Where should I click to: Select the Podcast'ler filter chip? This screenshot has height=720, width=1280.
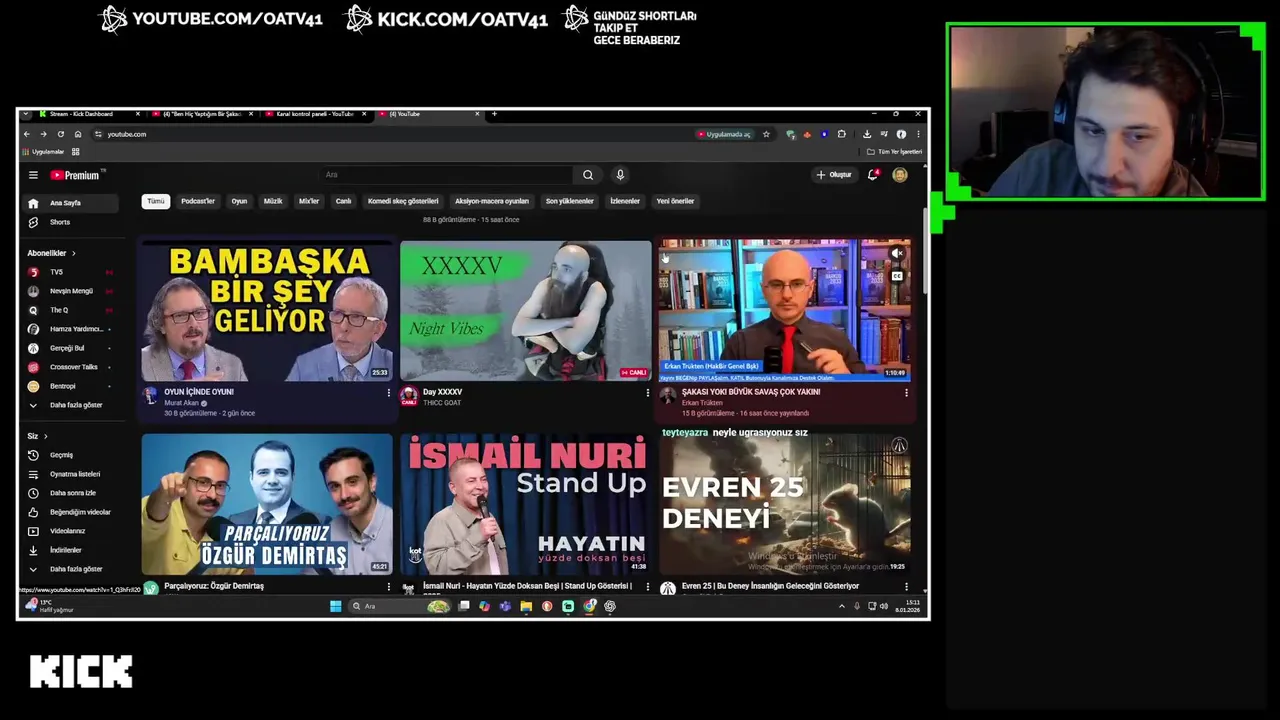(198, 201)
